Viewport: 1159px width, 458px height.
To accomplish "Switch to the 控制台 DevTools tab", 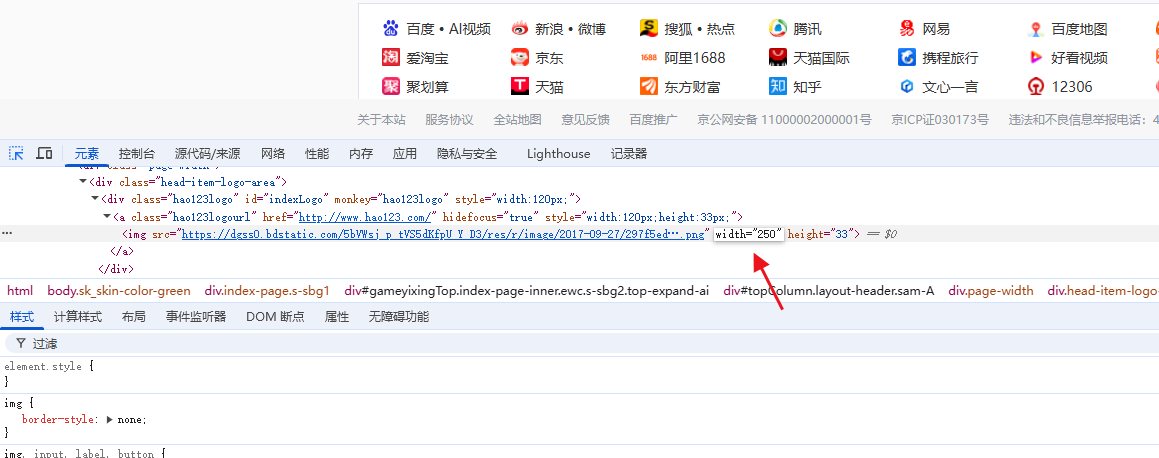I will pos(137,154).
